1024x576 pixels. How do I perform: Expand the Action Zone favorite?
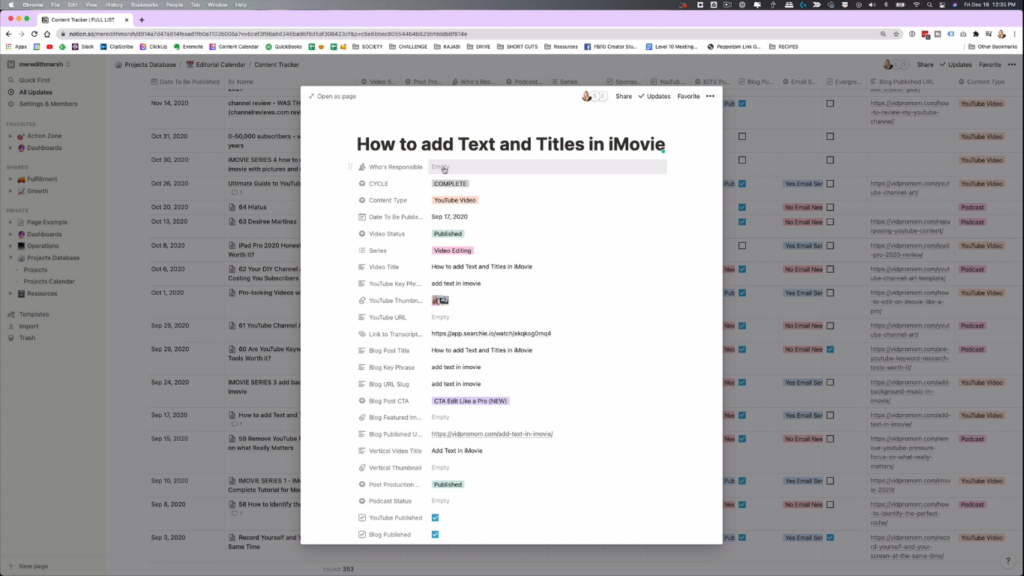point(10,136)
